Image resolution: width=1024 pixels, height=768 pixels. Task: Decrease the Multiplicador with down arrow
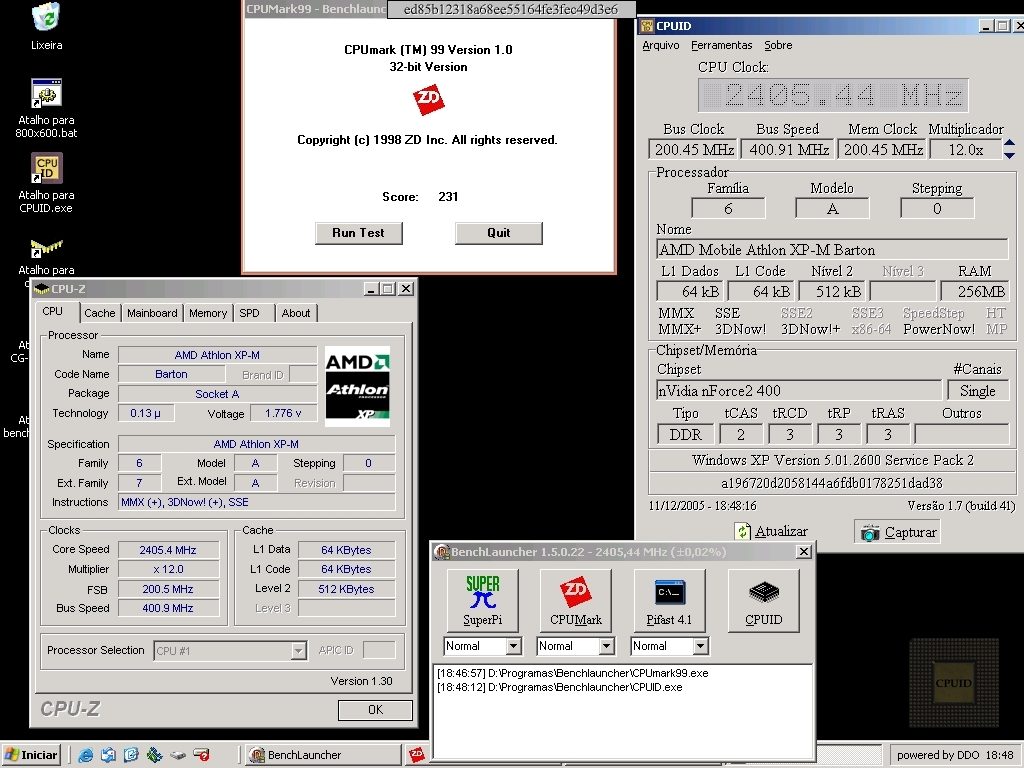[x=1009, y=155]
